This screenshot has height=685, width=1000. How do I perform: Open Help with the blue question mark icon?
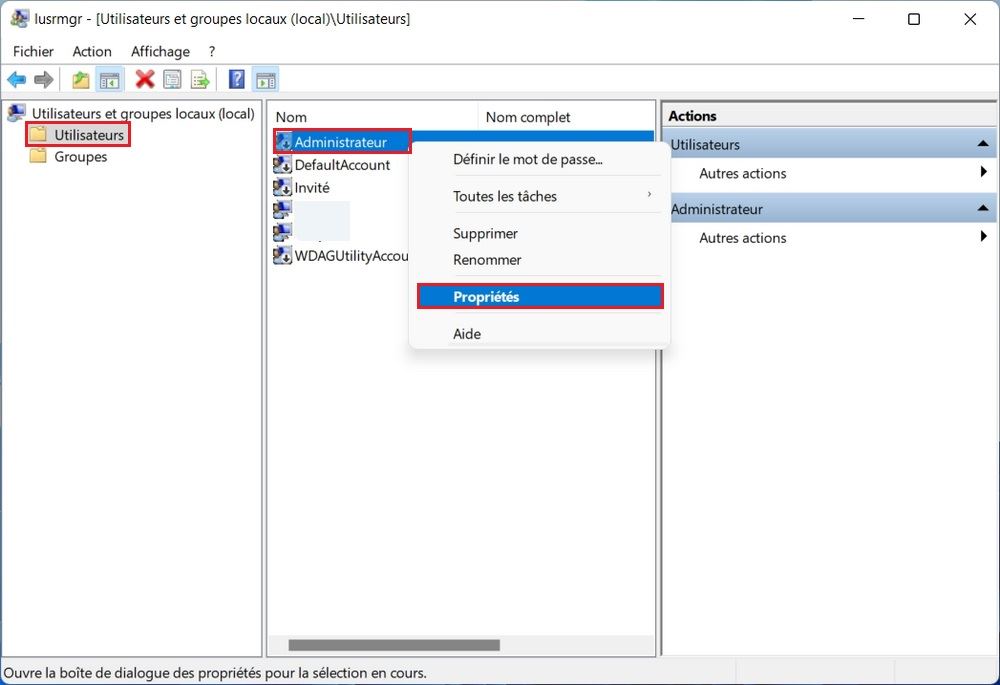(x=237, y=80)
